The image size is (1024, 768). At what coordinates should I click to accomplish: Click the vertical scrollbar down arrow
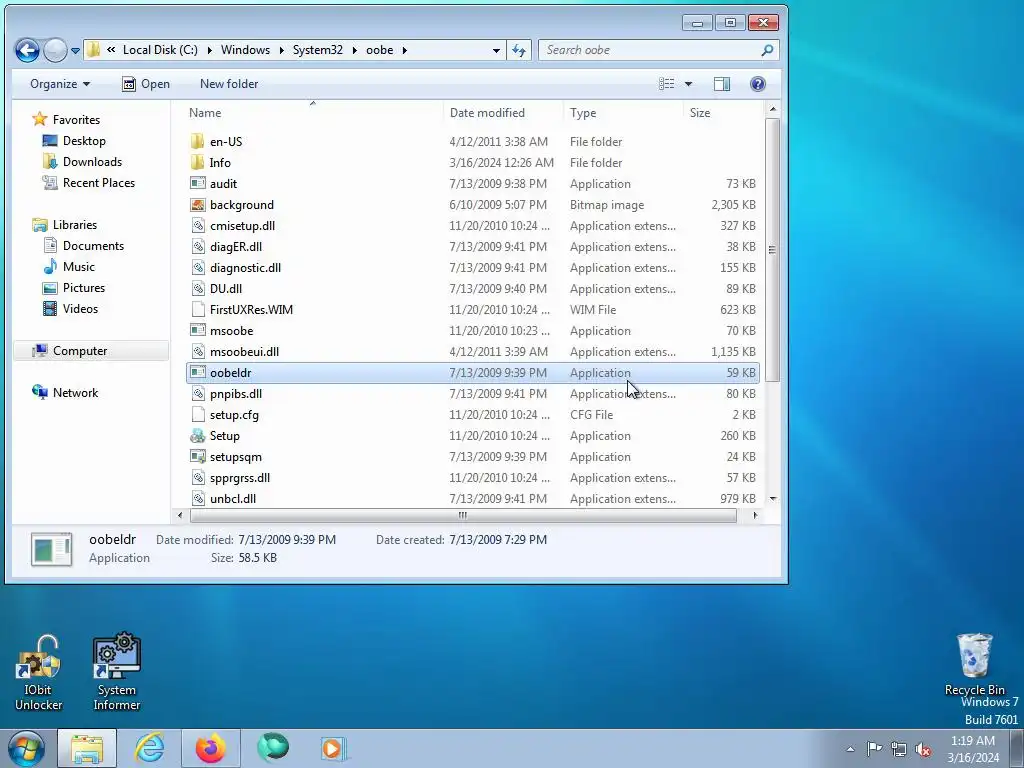click(773, 498)
